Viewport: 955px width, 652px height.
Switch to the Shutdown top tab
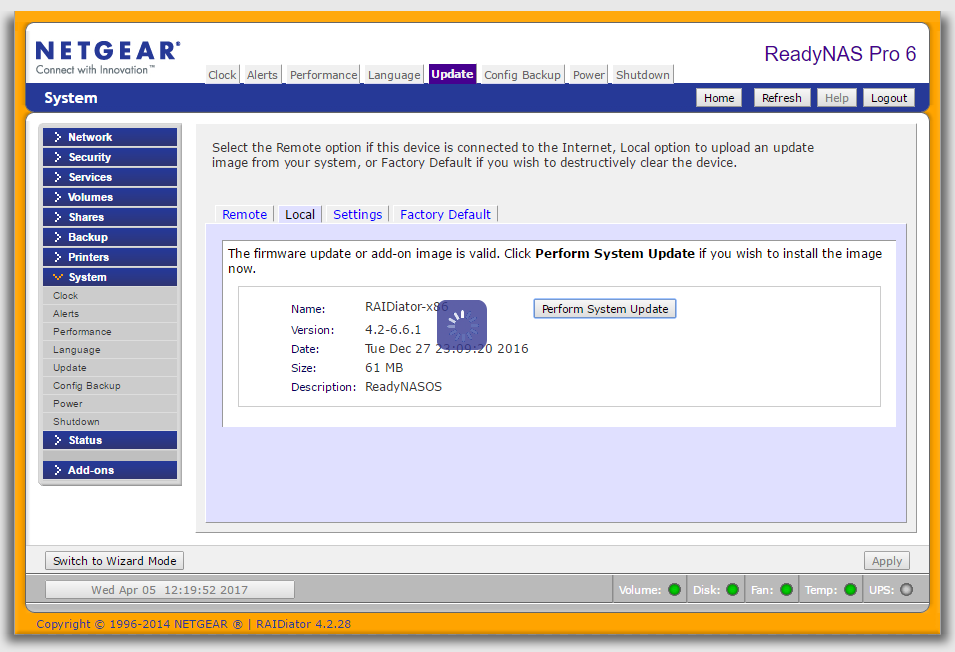click(x=643, y=74)
